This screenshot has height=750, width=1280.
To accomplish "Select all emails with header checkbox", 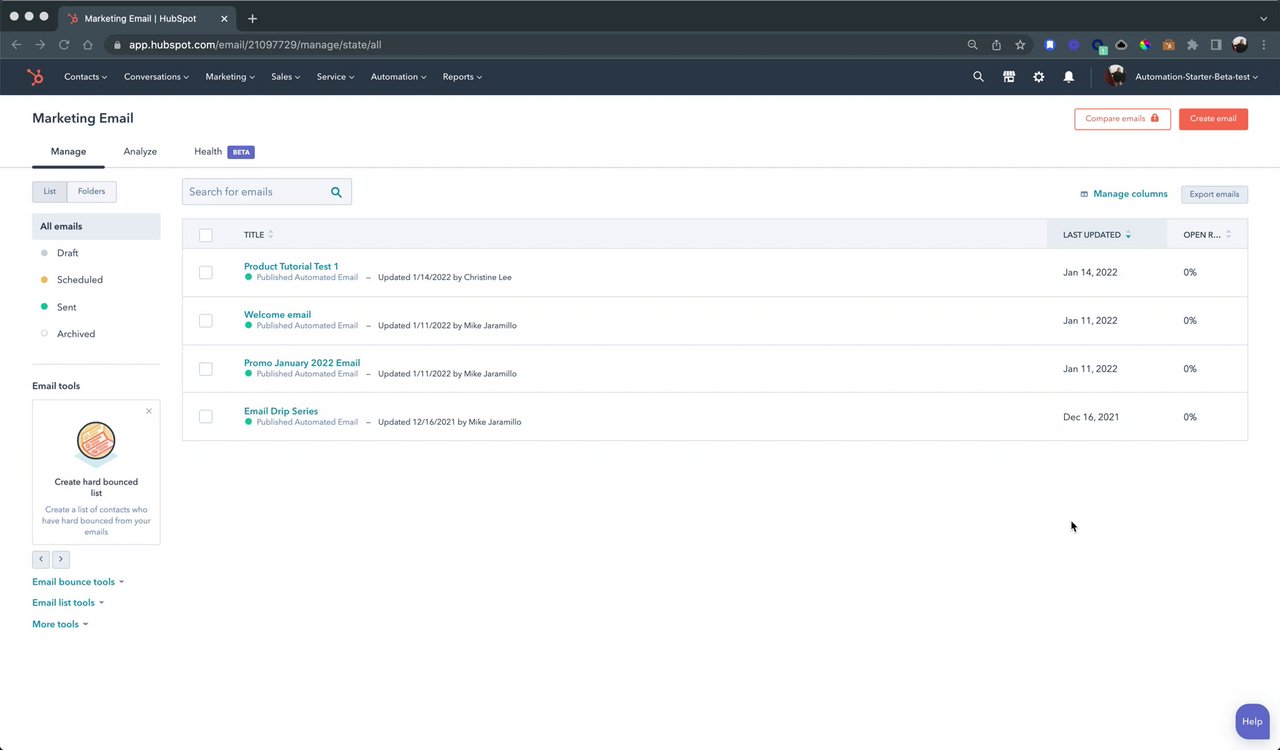I will tap(206, 235).
